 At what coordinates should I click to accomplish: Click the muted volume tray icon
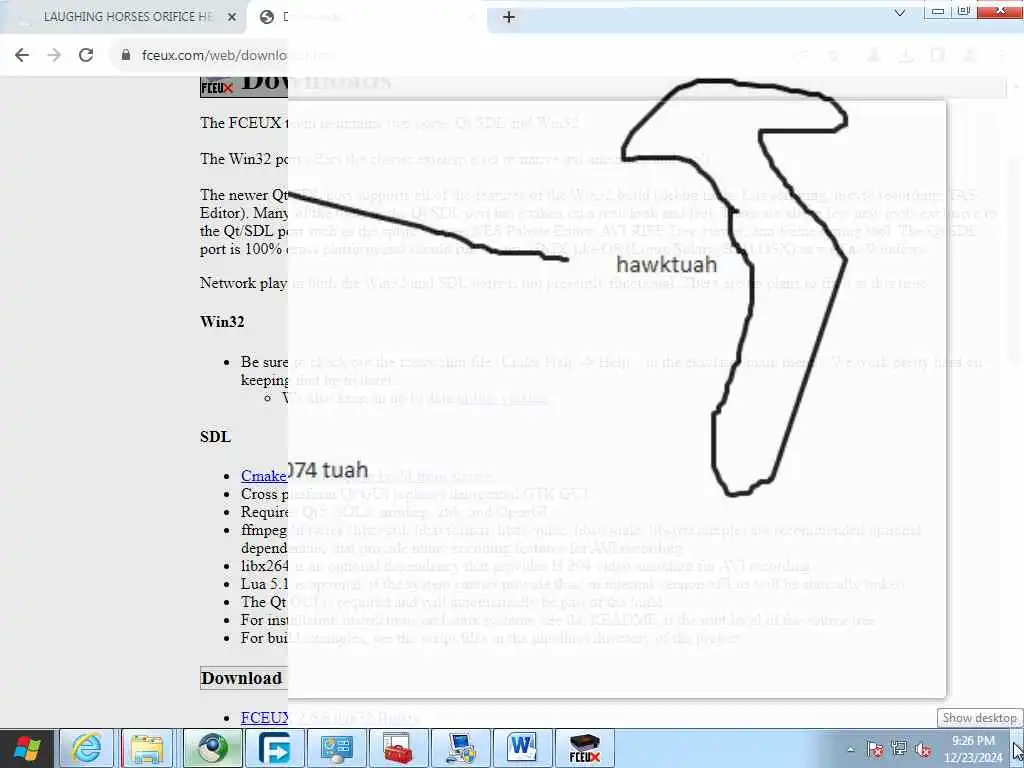click(x=923, y=749)
